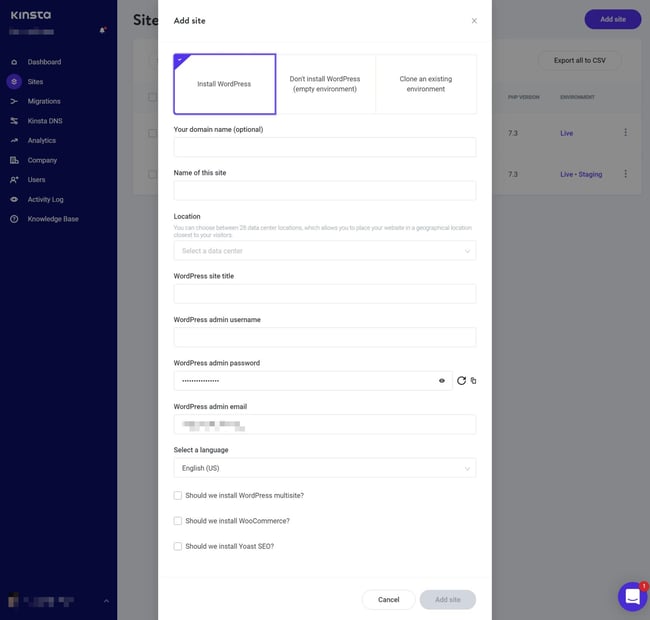The height and width of the screenshot is (620, 650).
Task: Choose Clone an existing environment
Action: [x=426, y=84]
